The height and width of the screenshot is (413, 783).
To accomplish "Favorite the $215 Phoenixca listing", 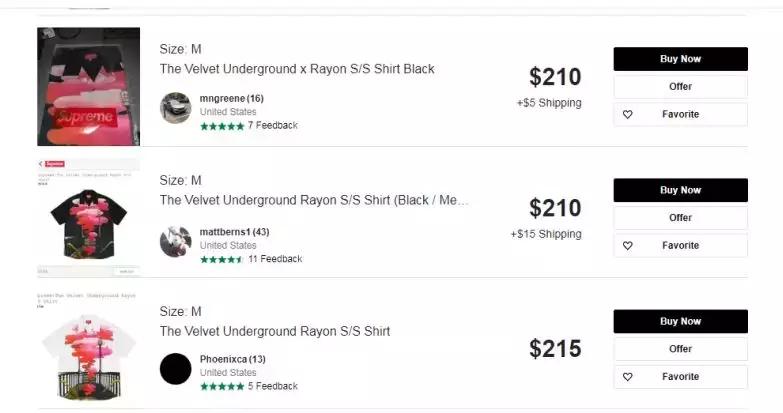I will click(680, 377).
